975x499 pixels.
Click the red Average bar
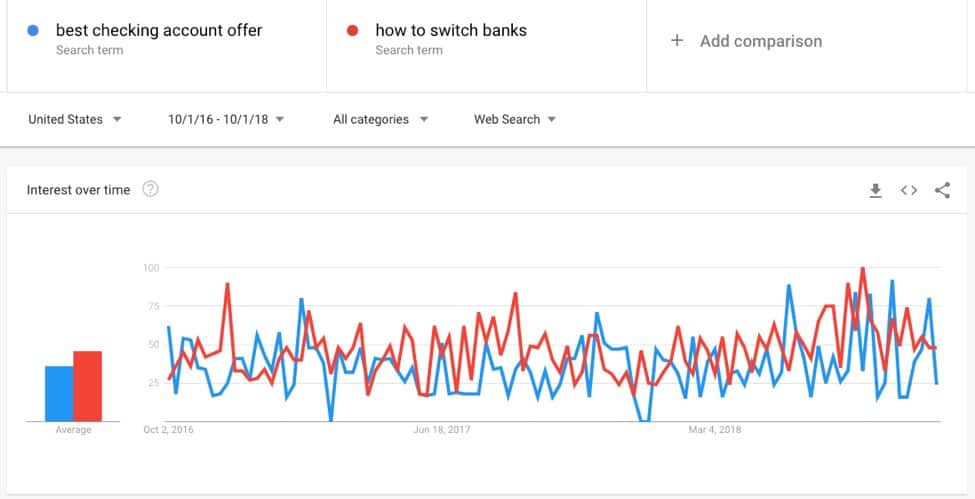tap(88, 386)
